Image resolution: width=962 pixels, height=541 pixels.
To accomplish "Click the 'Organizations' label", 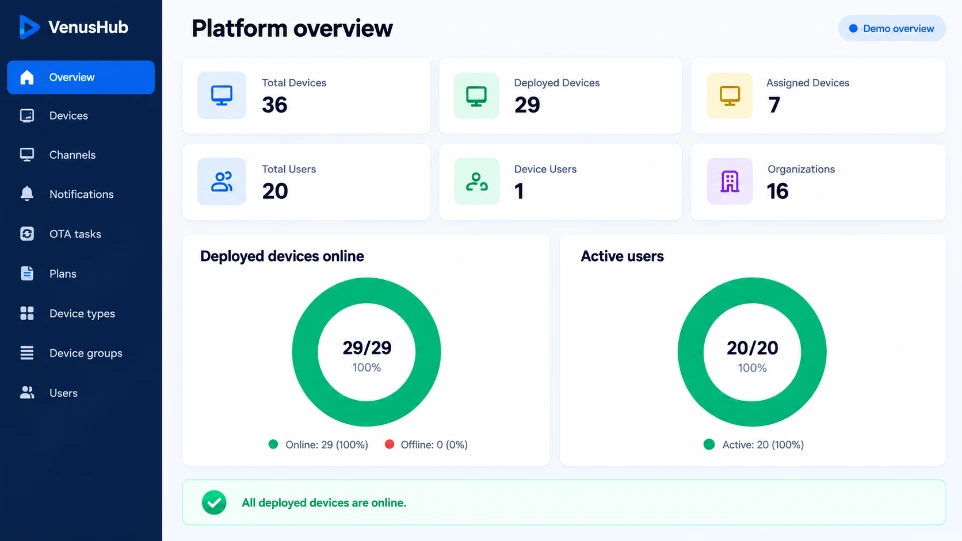I will click(x=801, y=169).
